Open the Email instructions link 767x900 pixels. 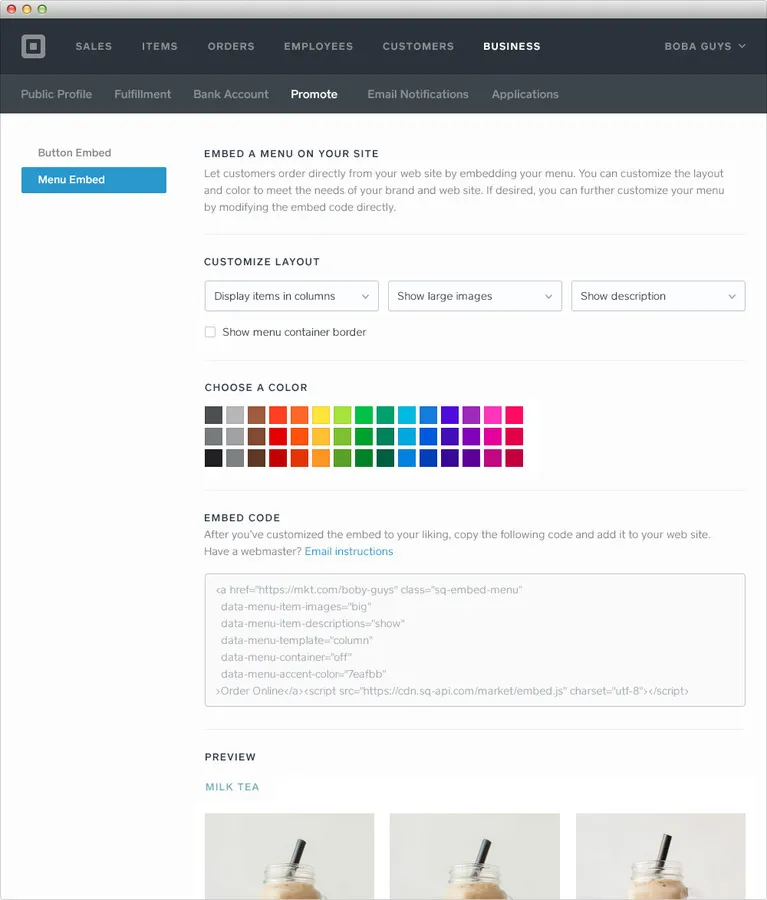(x=349, y=551)
